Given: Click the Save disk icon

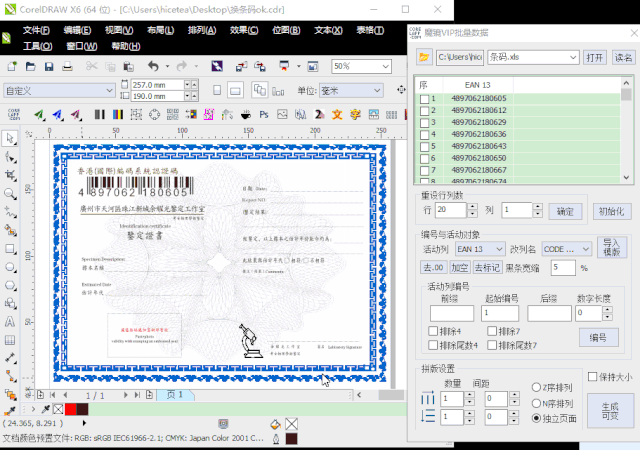Looking at the screenshot, I should 49,66.
